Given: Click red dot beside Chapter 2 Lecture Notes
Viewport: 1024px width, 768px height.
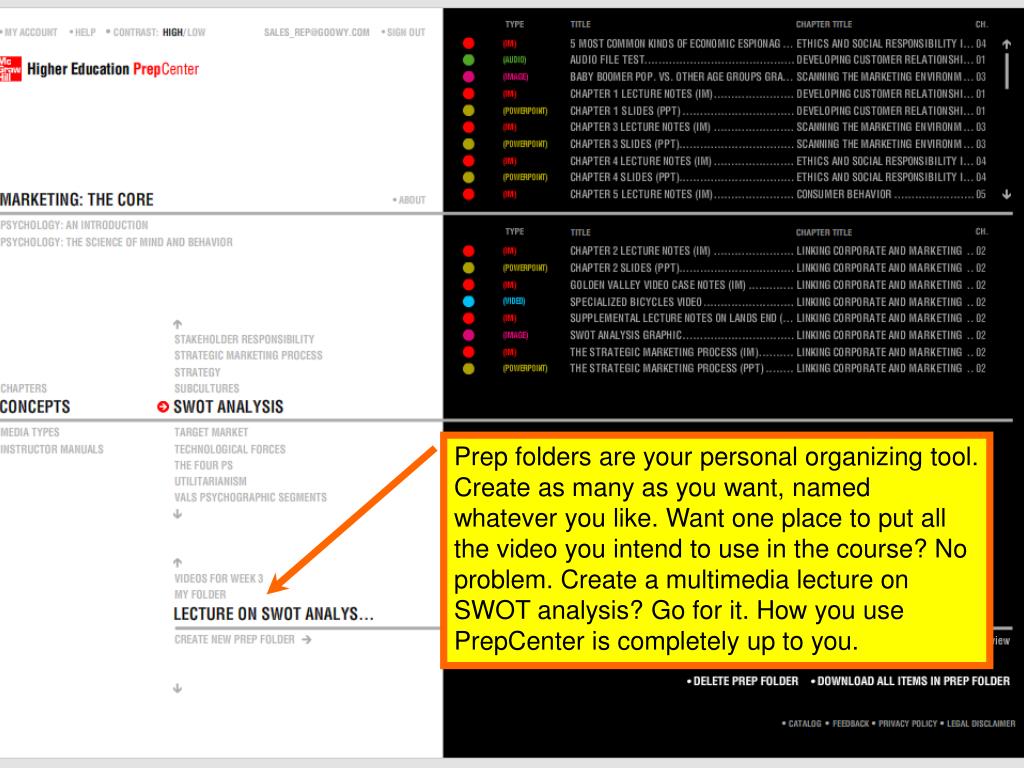Looking at the screenshot, I should coord(468,251).
